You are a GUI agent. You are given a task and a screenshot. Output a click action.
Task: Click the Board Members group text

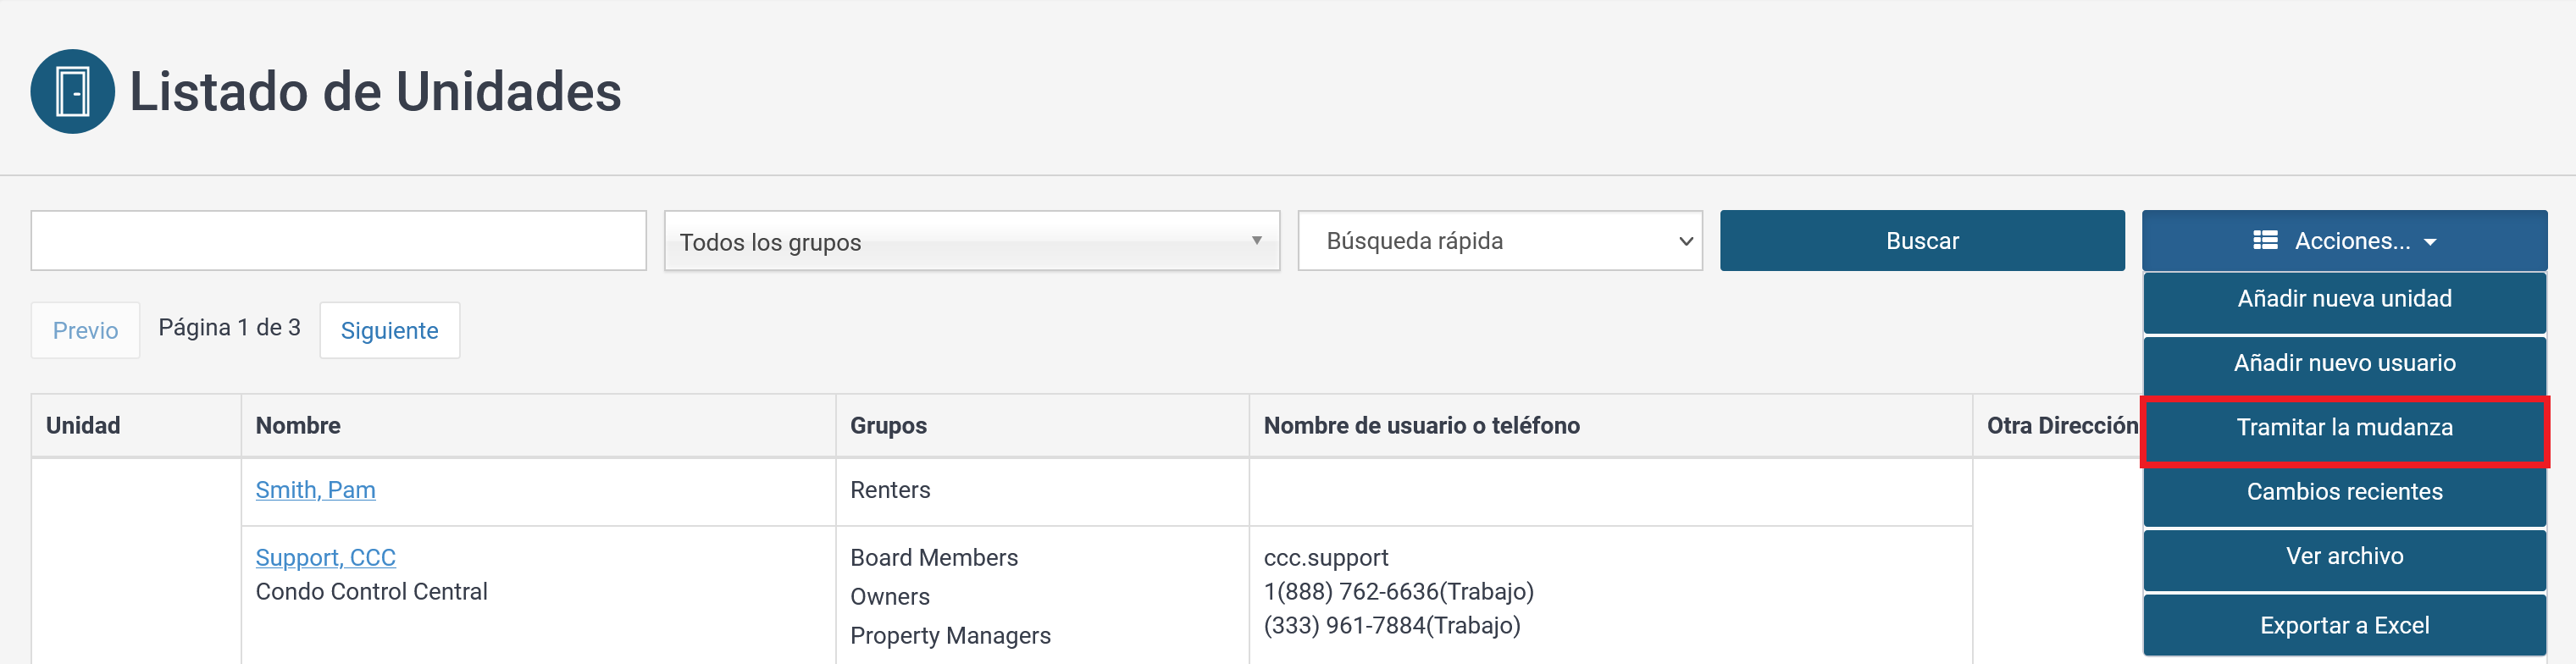click(x=934, y=557)
